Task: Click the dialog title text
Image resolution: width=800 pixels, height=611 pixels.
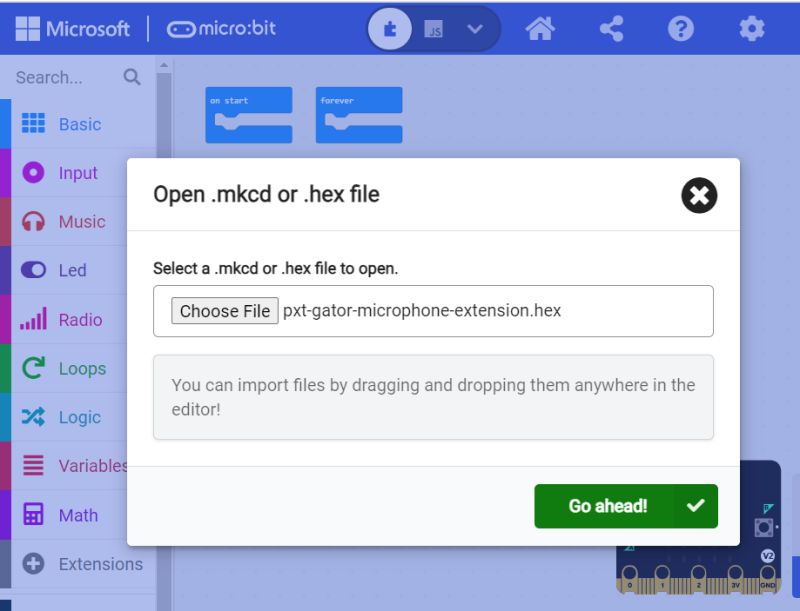Action: click(x=266, y=194)
